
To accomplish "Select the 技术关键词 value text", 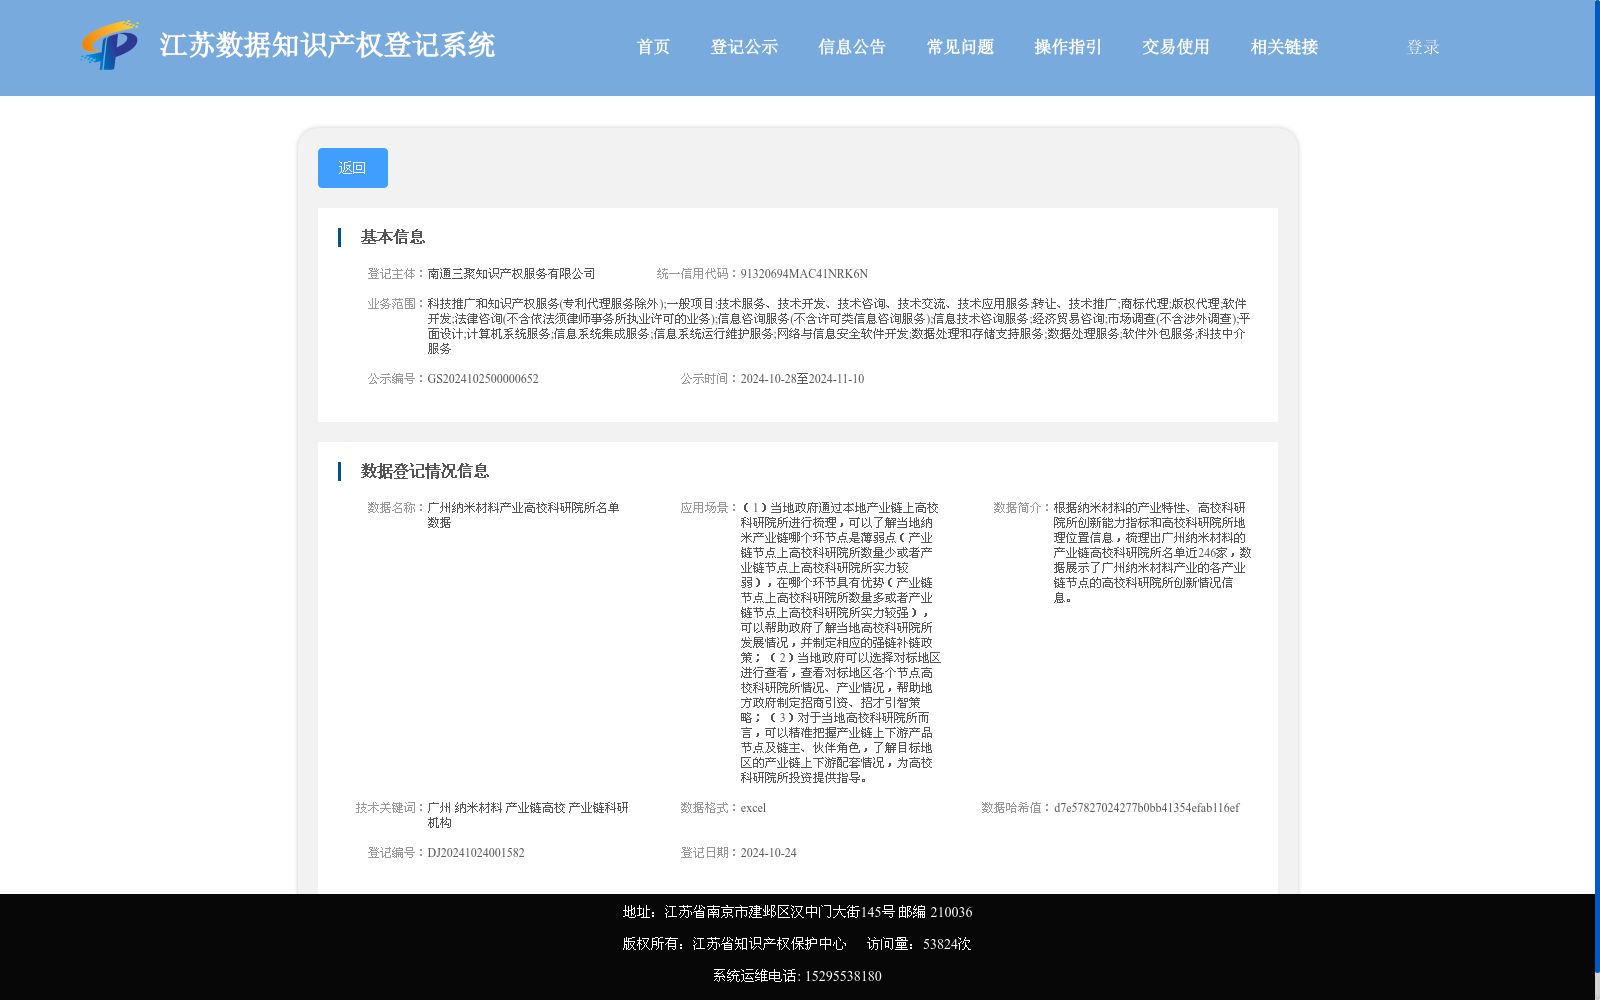I will [x=528, y=815].
